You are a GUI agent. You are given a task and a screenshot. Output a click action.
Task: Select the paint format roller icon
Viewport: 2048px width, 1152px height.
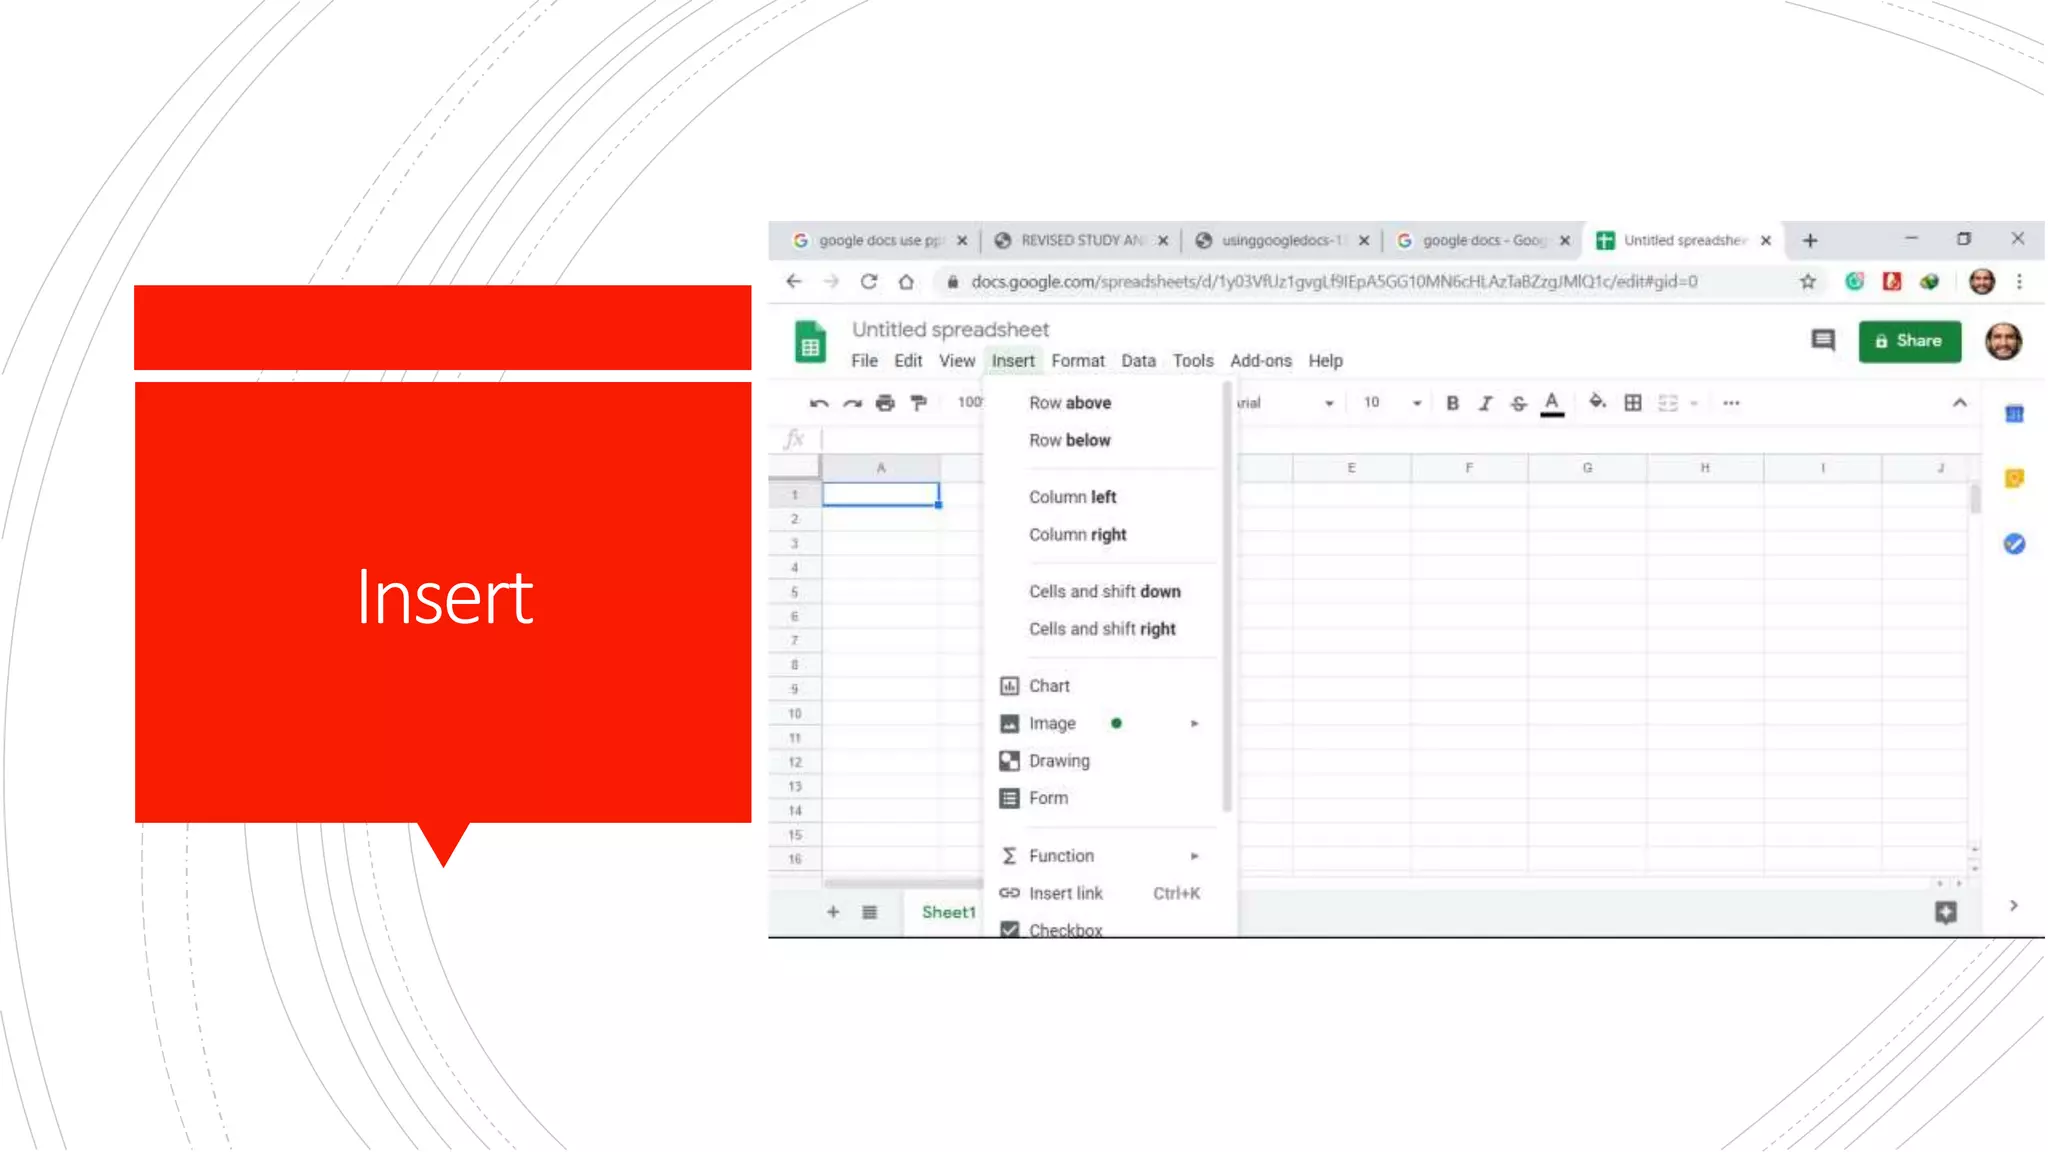tap(918, 403)
